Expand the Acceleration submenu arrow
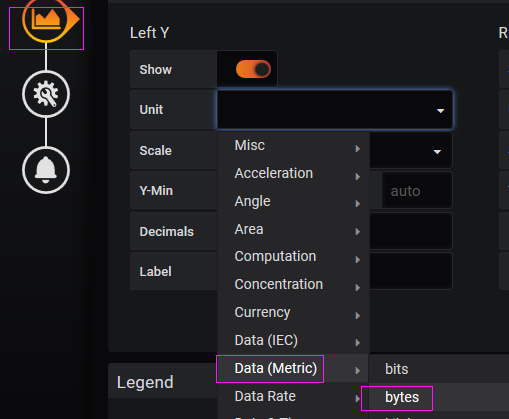Screen dimensions: 509x419 click(358, 176)
